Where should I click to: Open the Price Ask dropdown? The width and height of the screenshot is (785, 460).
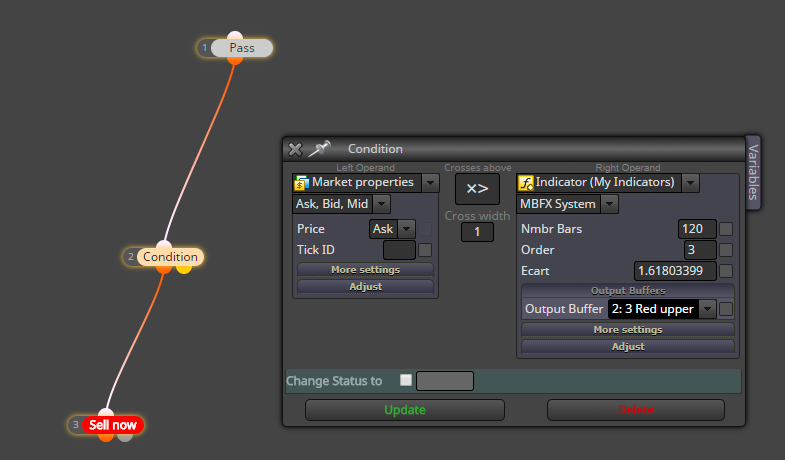pos(407,229)
